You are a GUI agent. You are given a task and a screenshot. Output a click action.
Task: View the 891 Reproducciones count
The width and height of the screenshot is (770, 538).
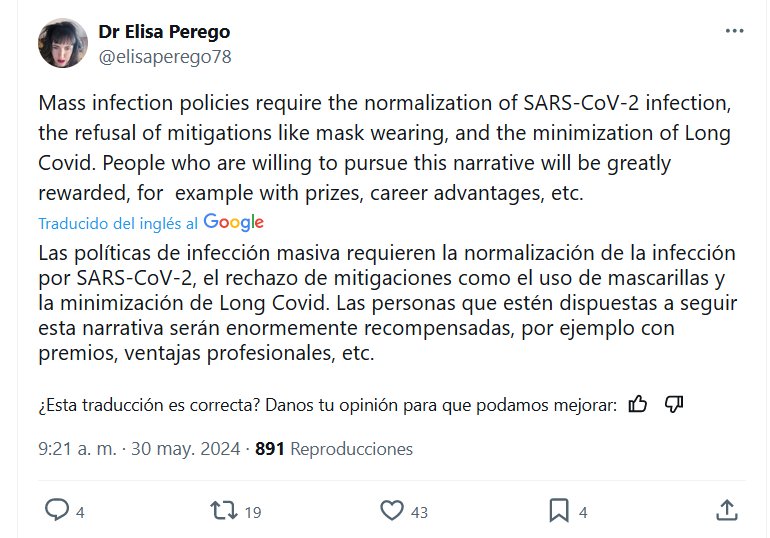pyautogui.click(x=334, y=449)
